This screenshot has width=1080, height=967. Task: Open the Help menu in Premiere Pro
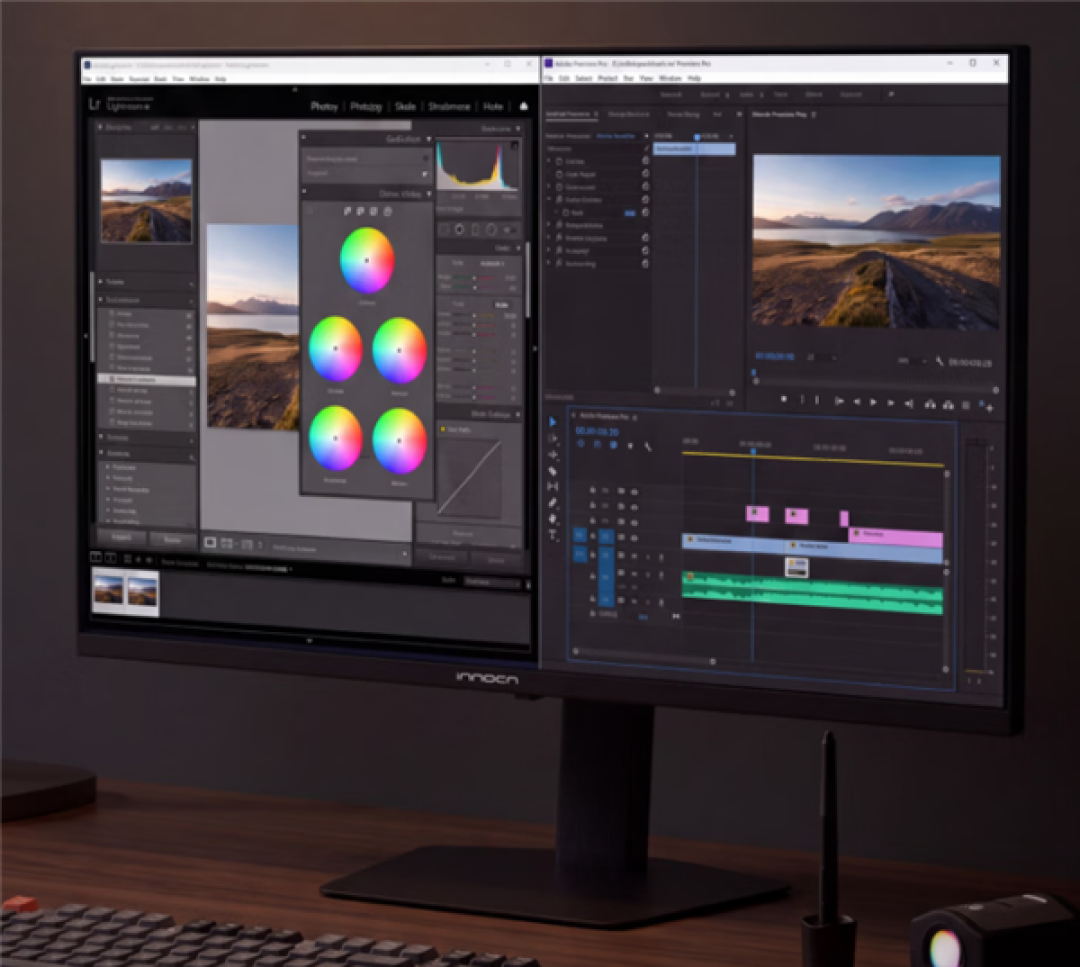coord(694,79)
